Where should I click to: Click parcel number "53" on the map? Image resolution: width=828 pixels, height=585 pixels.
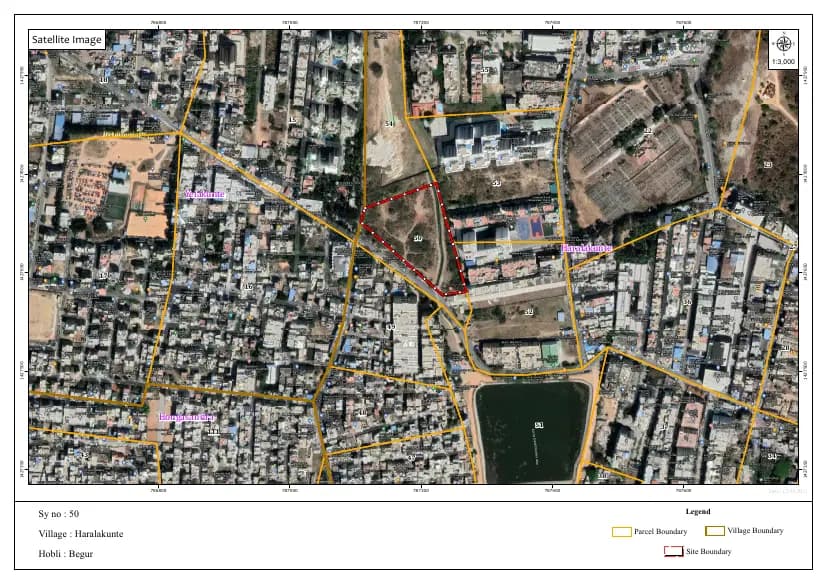click(x=496, y=183)
